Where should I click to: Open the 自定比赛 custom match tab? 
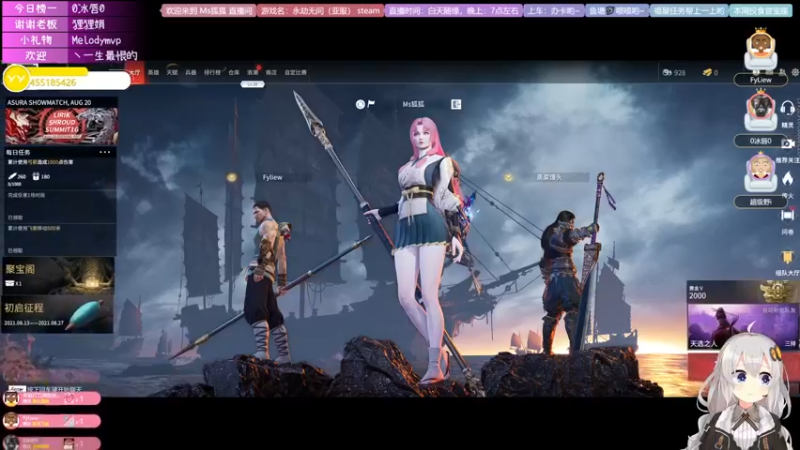click(295, 72)
